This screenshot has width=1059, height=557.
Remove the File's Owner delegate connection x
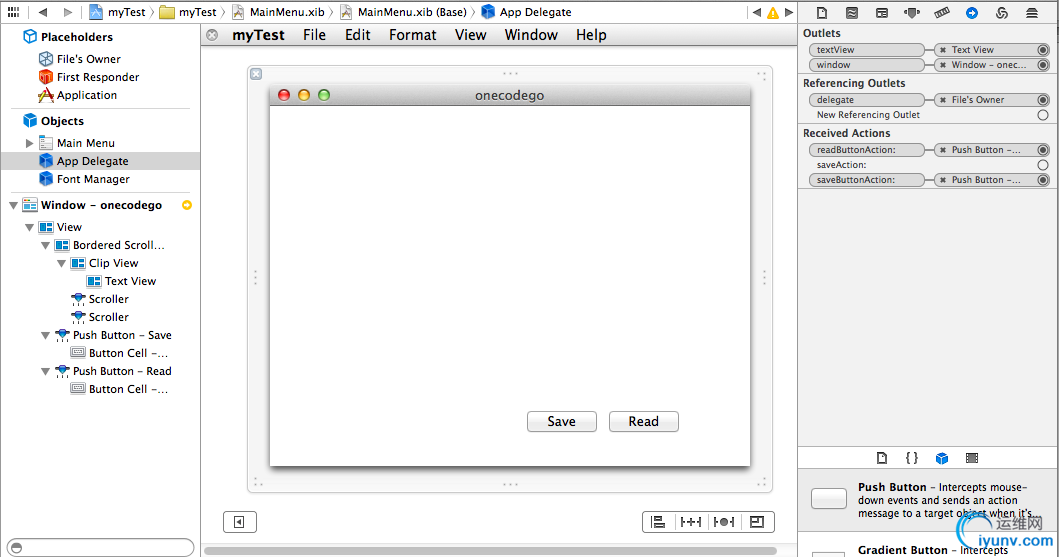coord(943,100)
